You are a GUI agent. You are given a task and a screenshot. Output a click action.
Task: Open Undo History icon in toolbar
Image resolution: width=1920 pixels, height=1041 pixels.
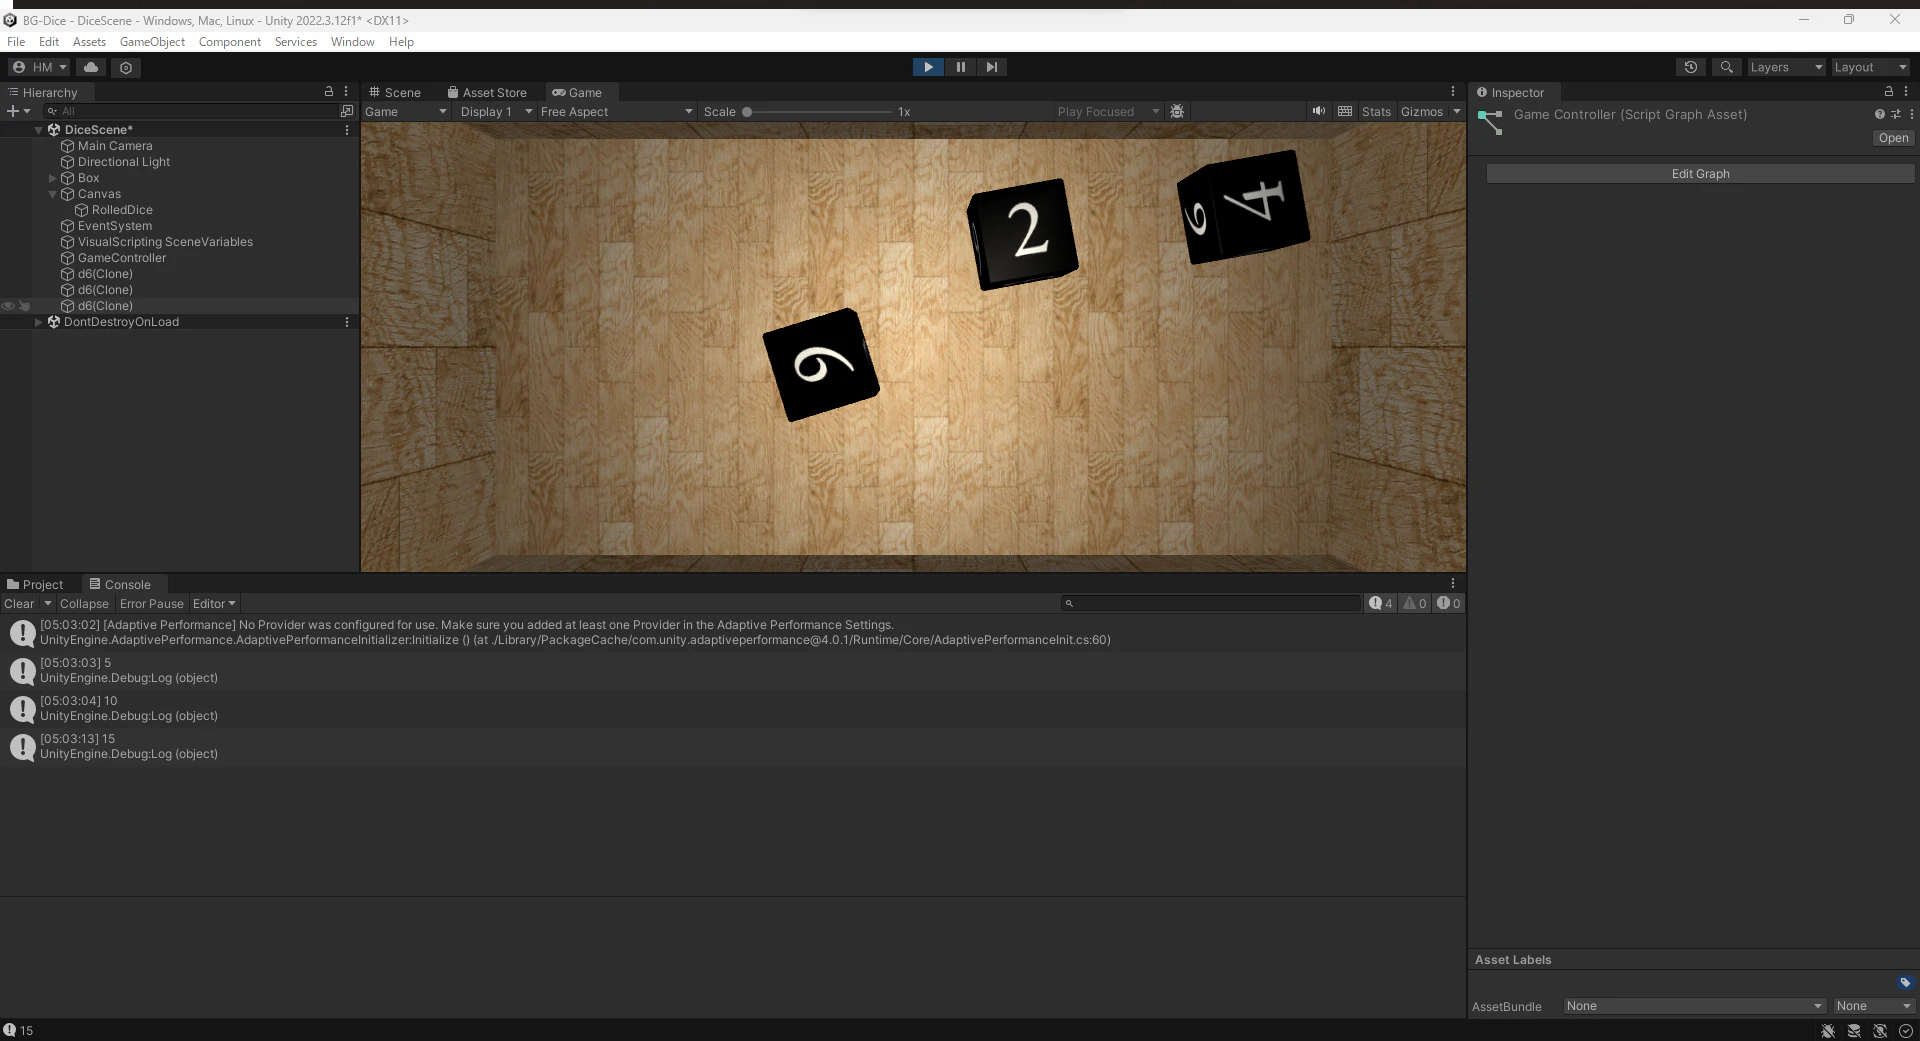pos(1691,67)
